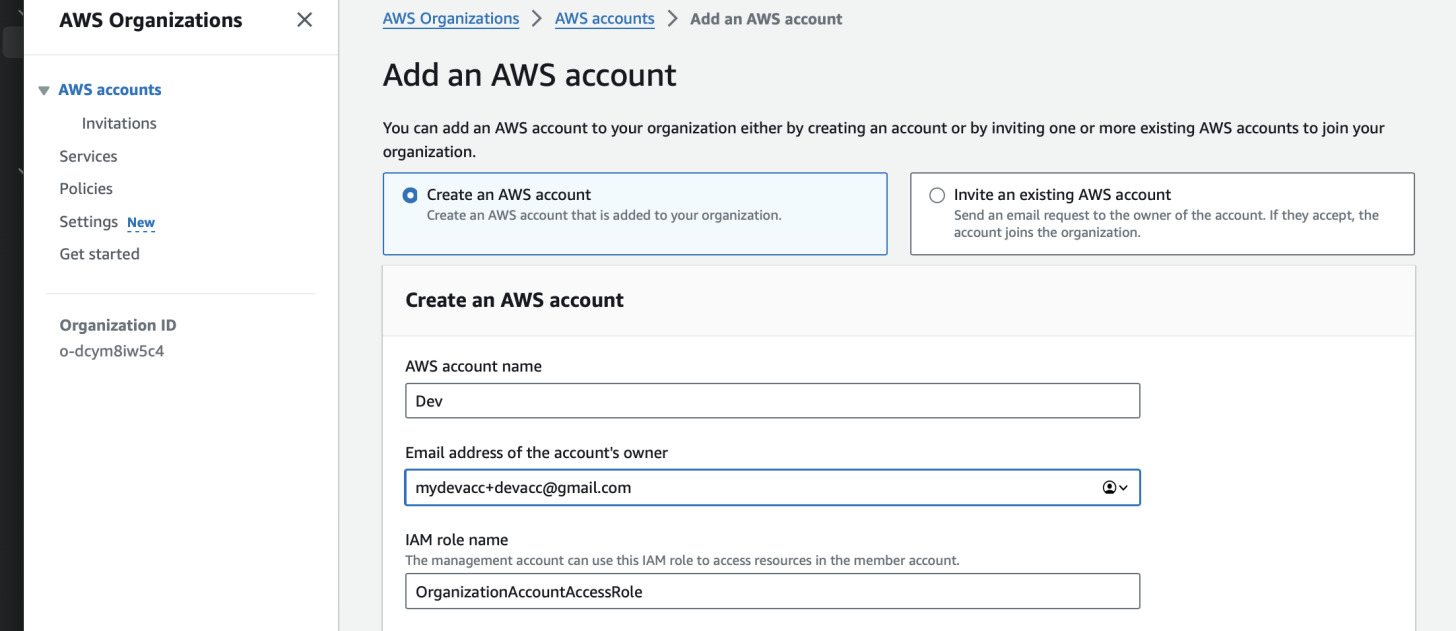Open Policies from the sidebar
The height and width of the screenshot is (631, 1456).
coord(86,188)
